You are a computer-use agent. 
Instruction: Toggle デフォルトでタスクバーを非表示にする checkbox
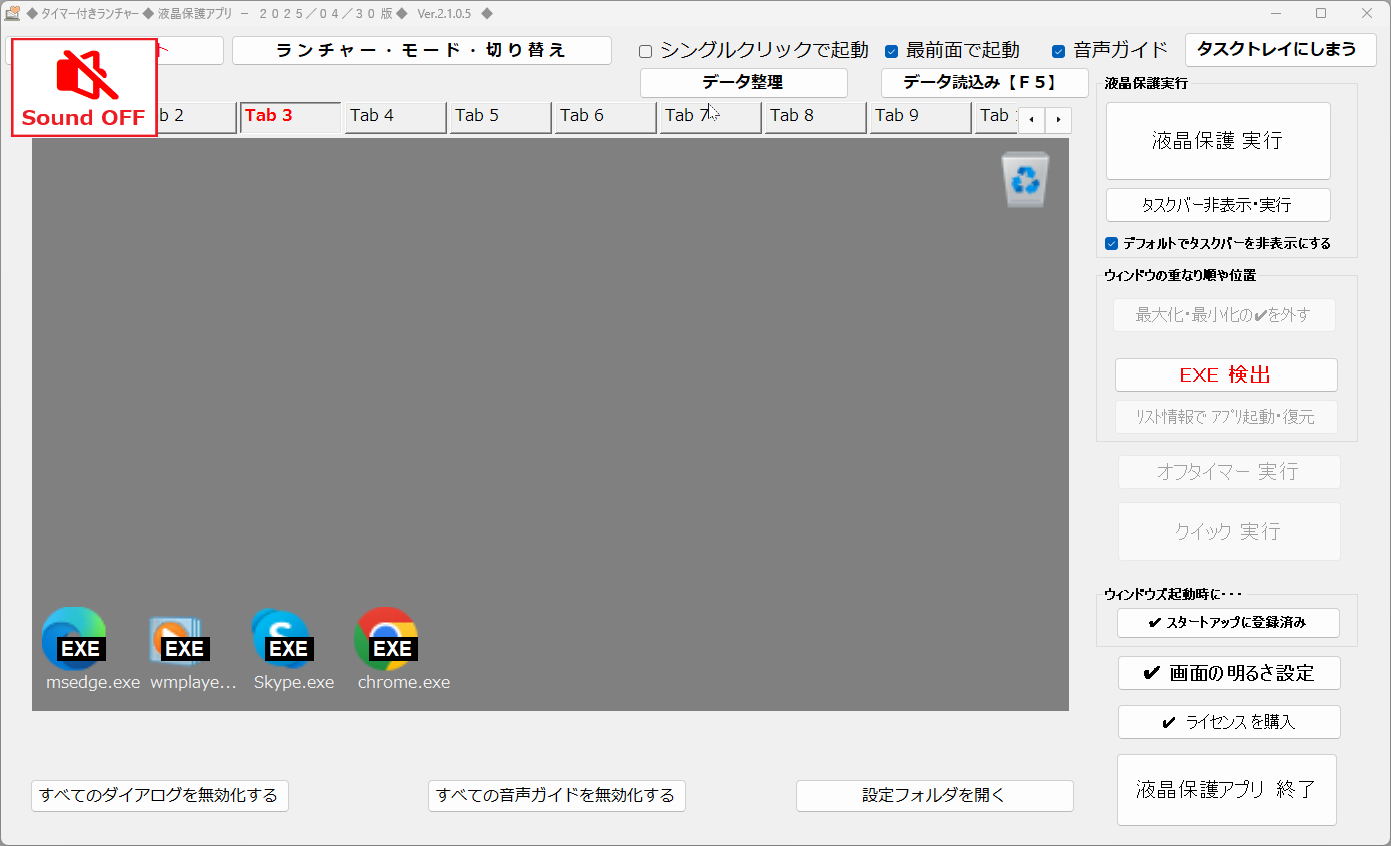coord(1111,243)
